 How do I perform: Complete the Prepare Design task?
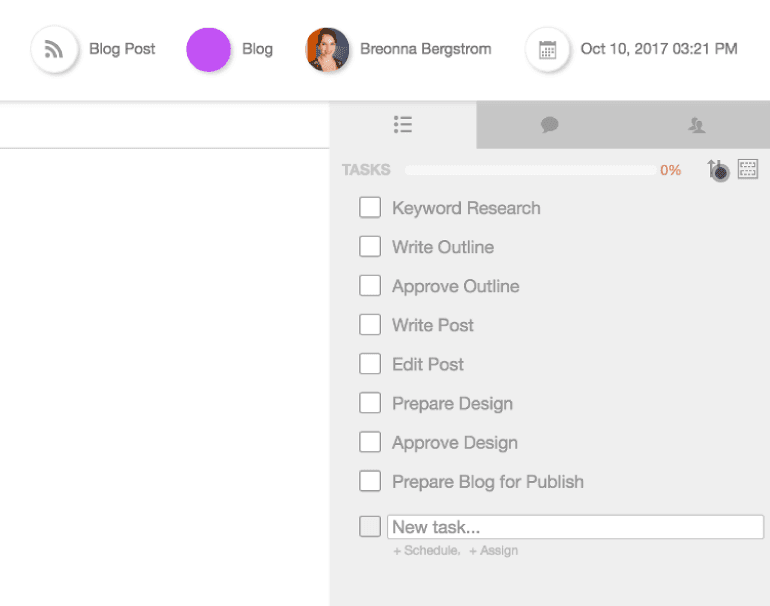click(x=370, y=403)
